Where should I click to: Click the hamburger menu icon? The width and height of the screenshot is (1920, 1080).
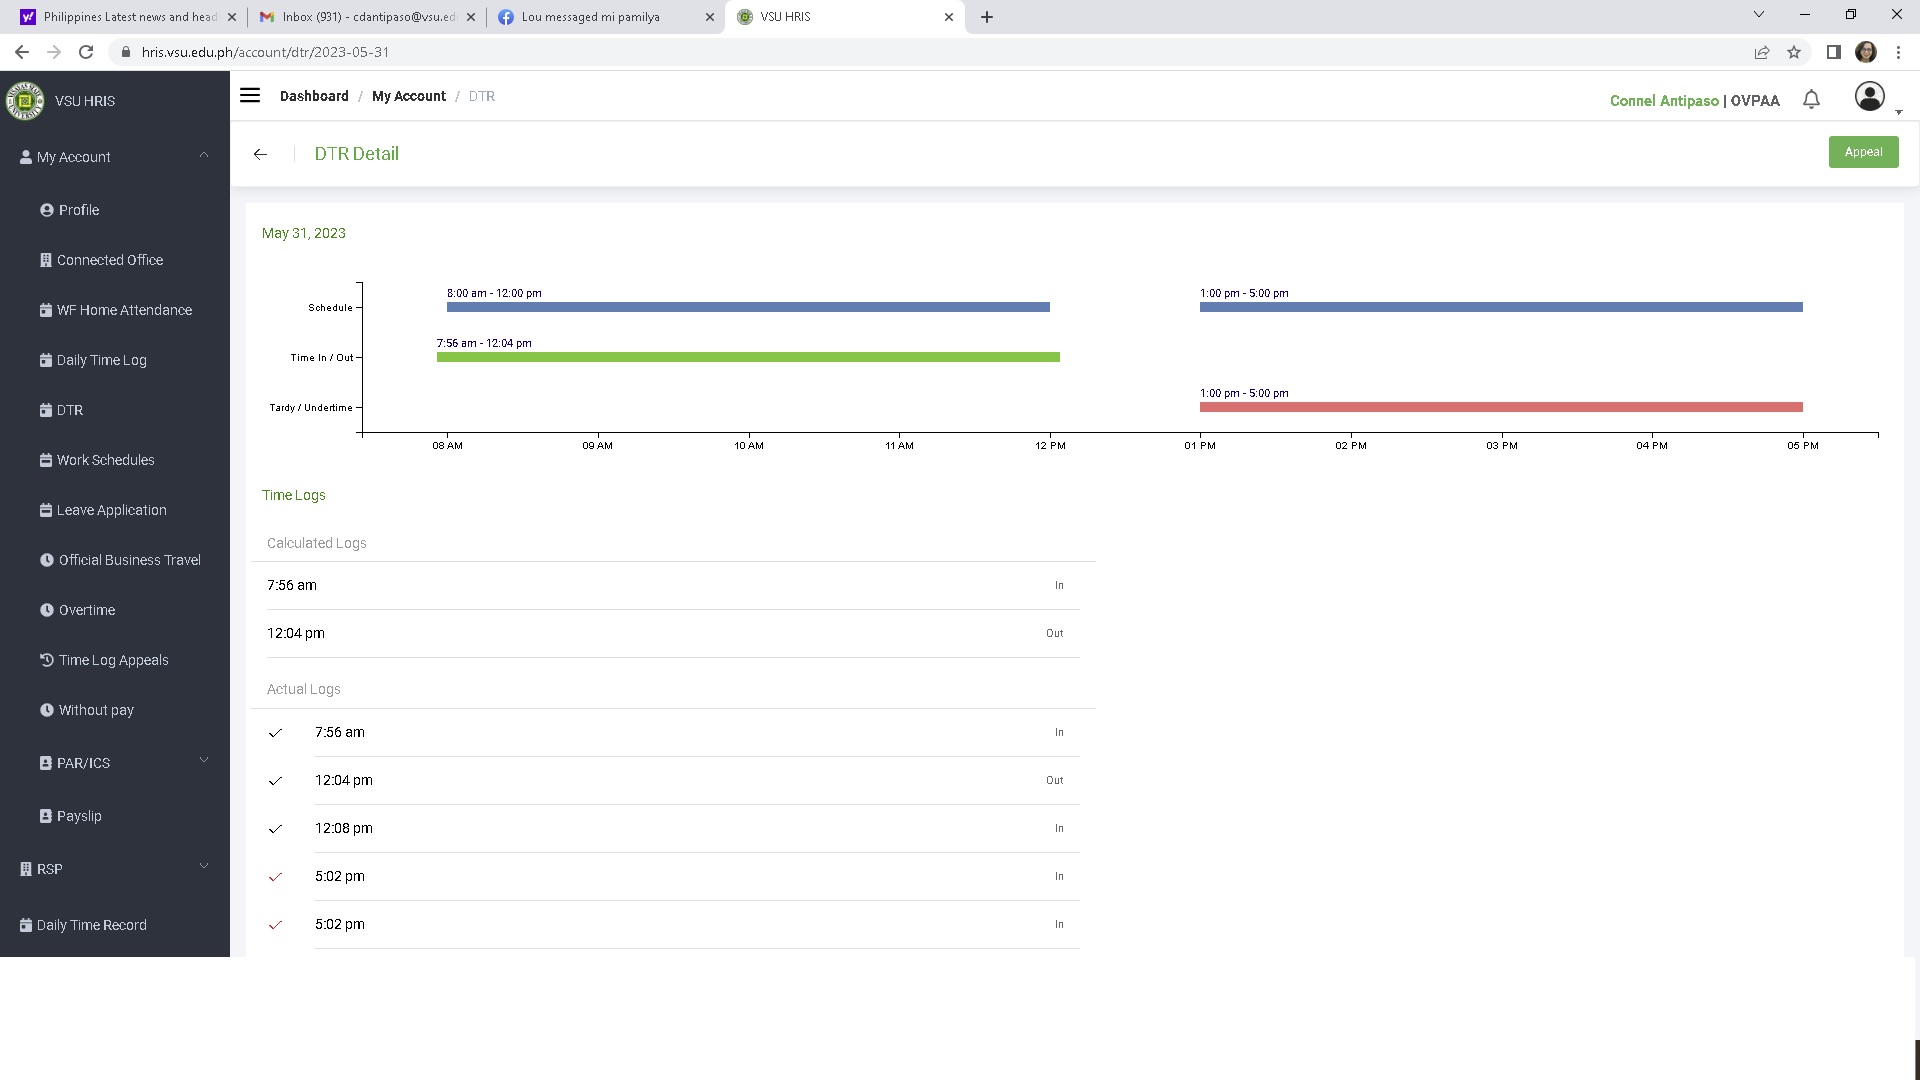250,96
